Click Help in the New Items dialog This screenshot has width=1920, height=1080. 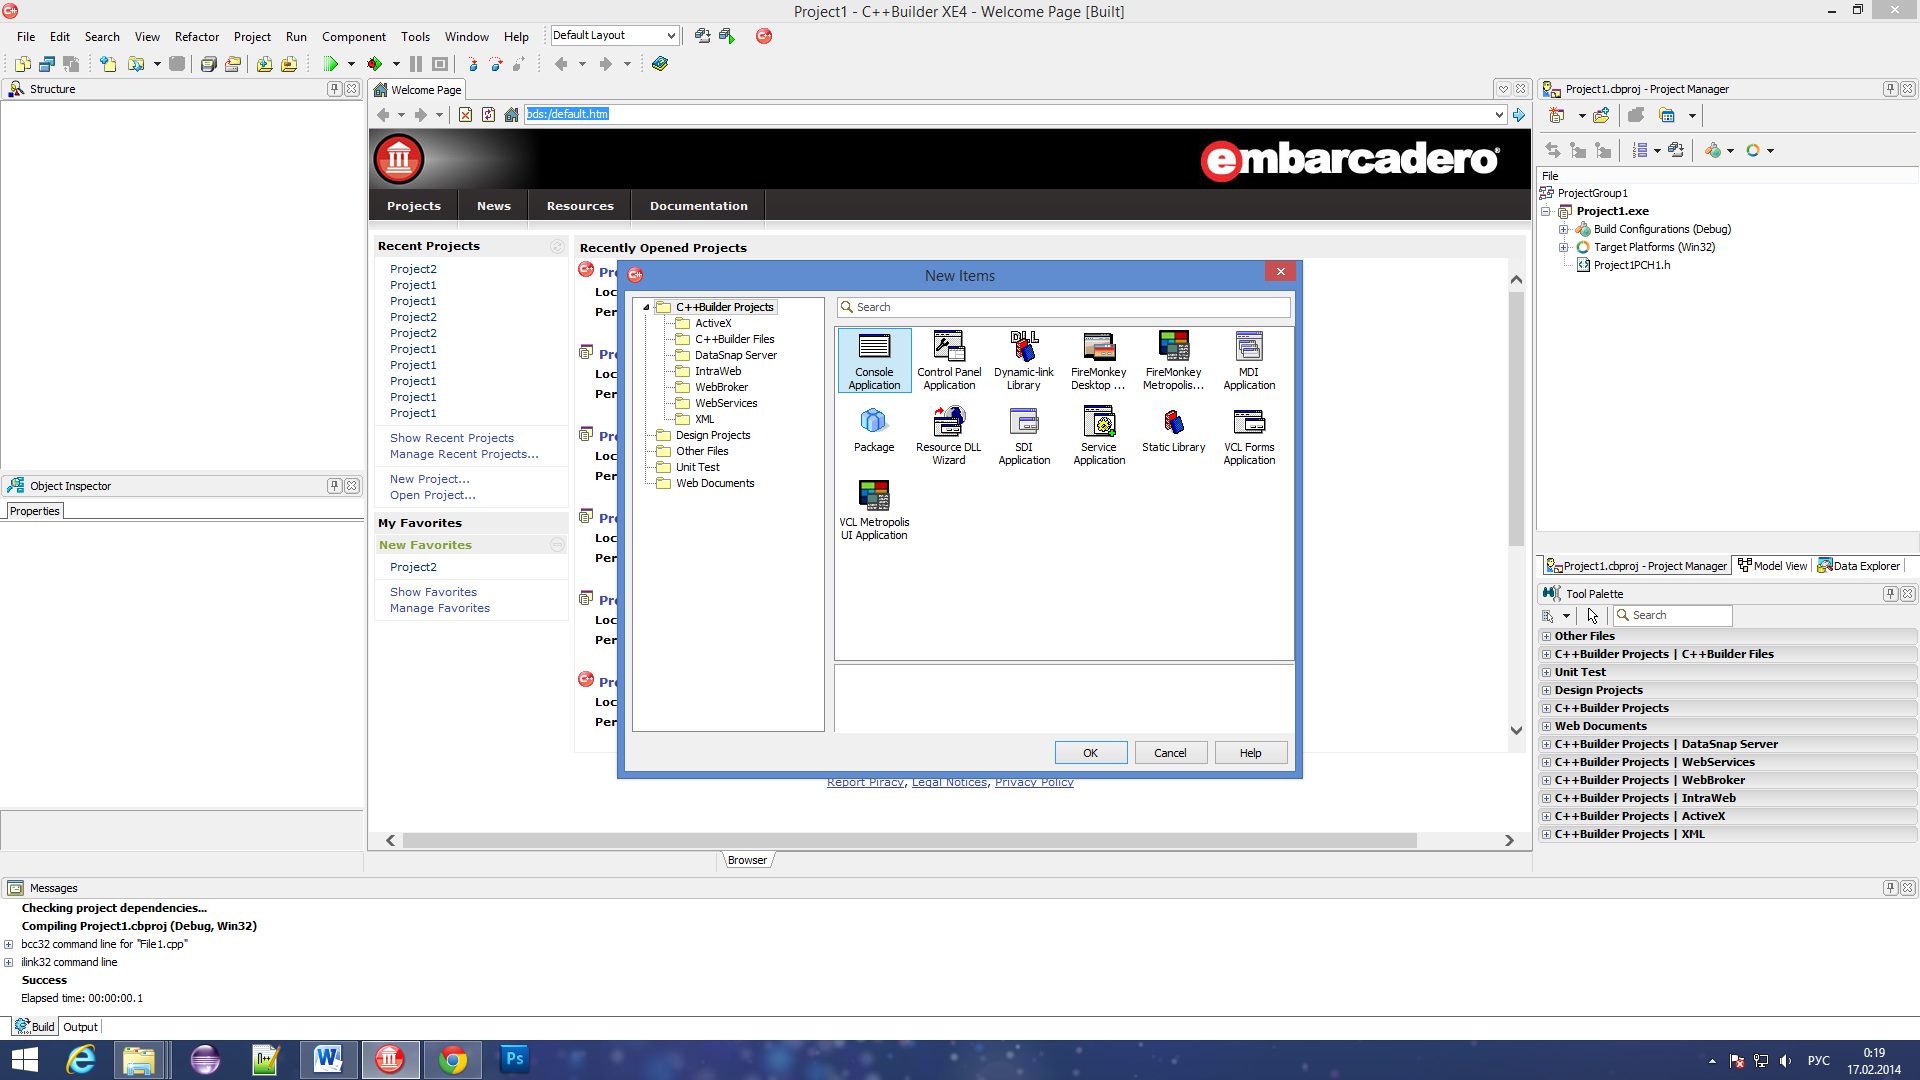pos(1251,753)
